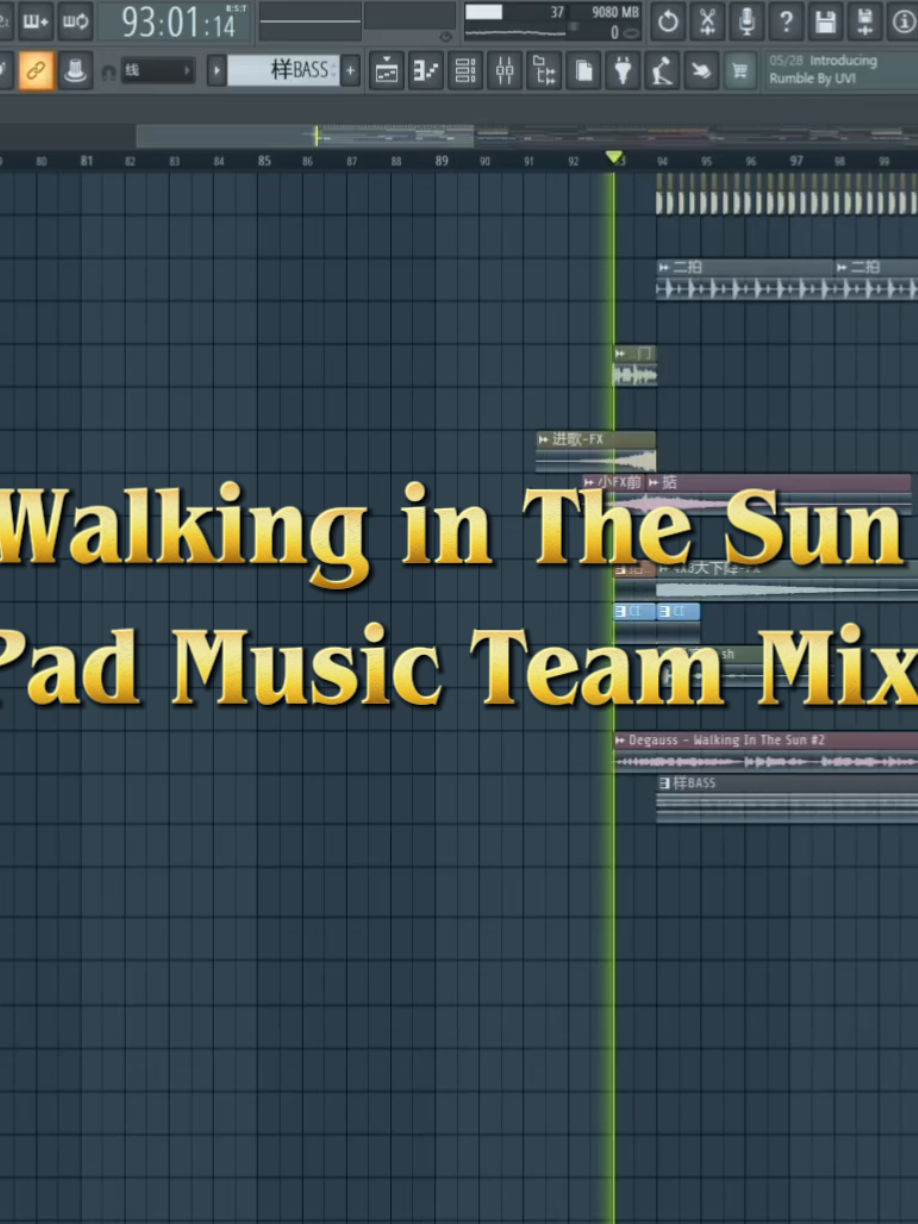Click the green playhead marker on the ruler

point(614,158)
